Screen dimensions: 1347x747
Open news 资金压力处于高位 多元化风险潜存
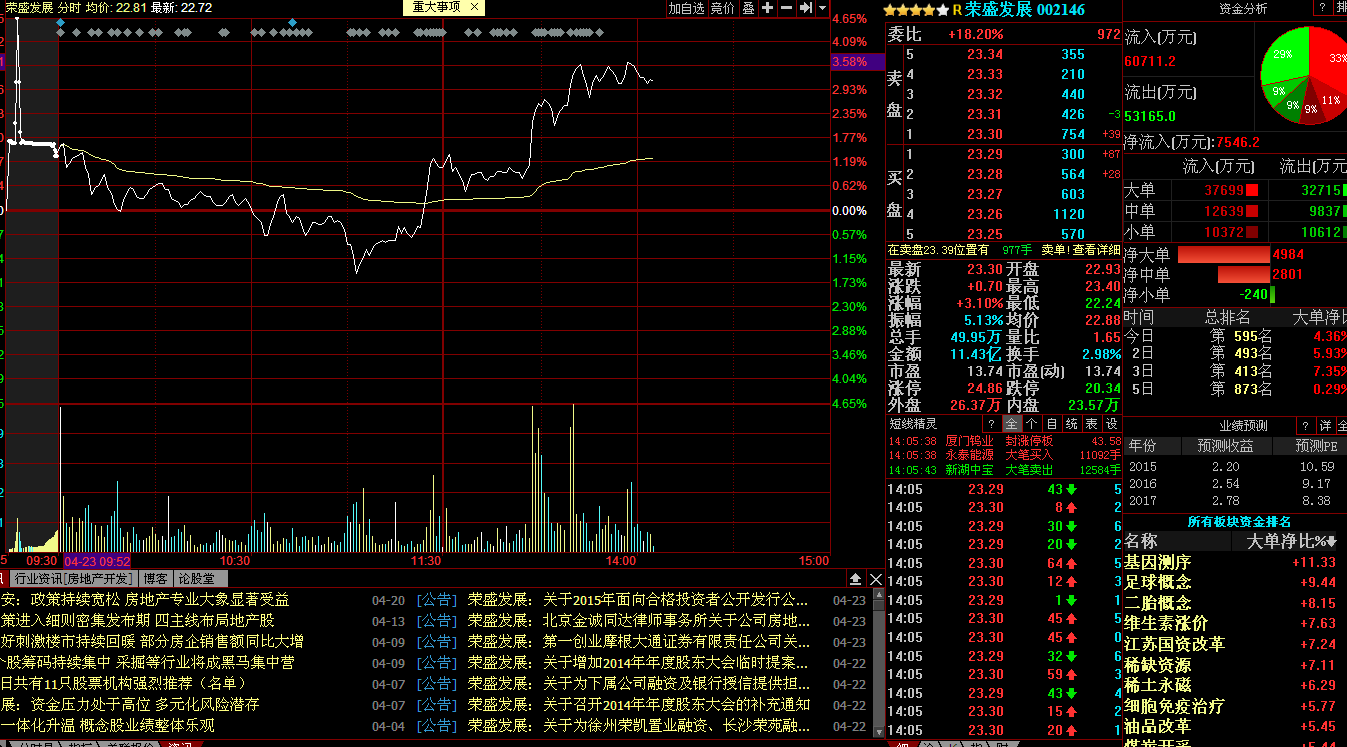click(x=145, y=705)
